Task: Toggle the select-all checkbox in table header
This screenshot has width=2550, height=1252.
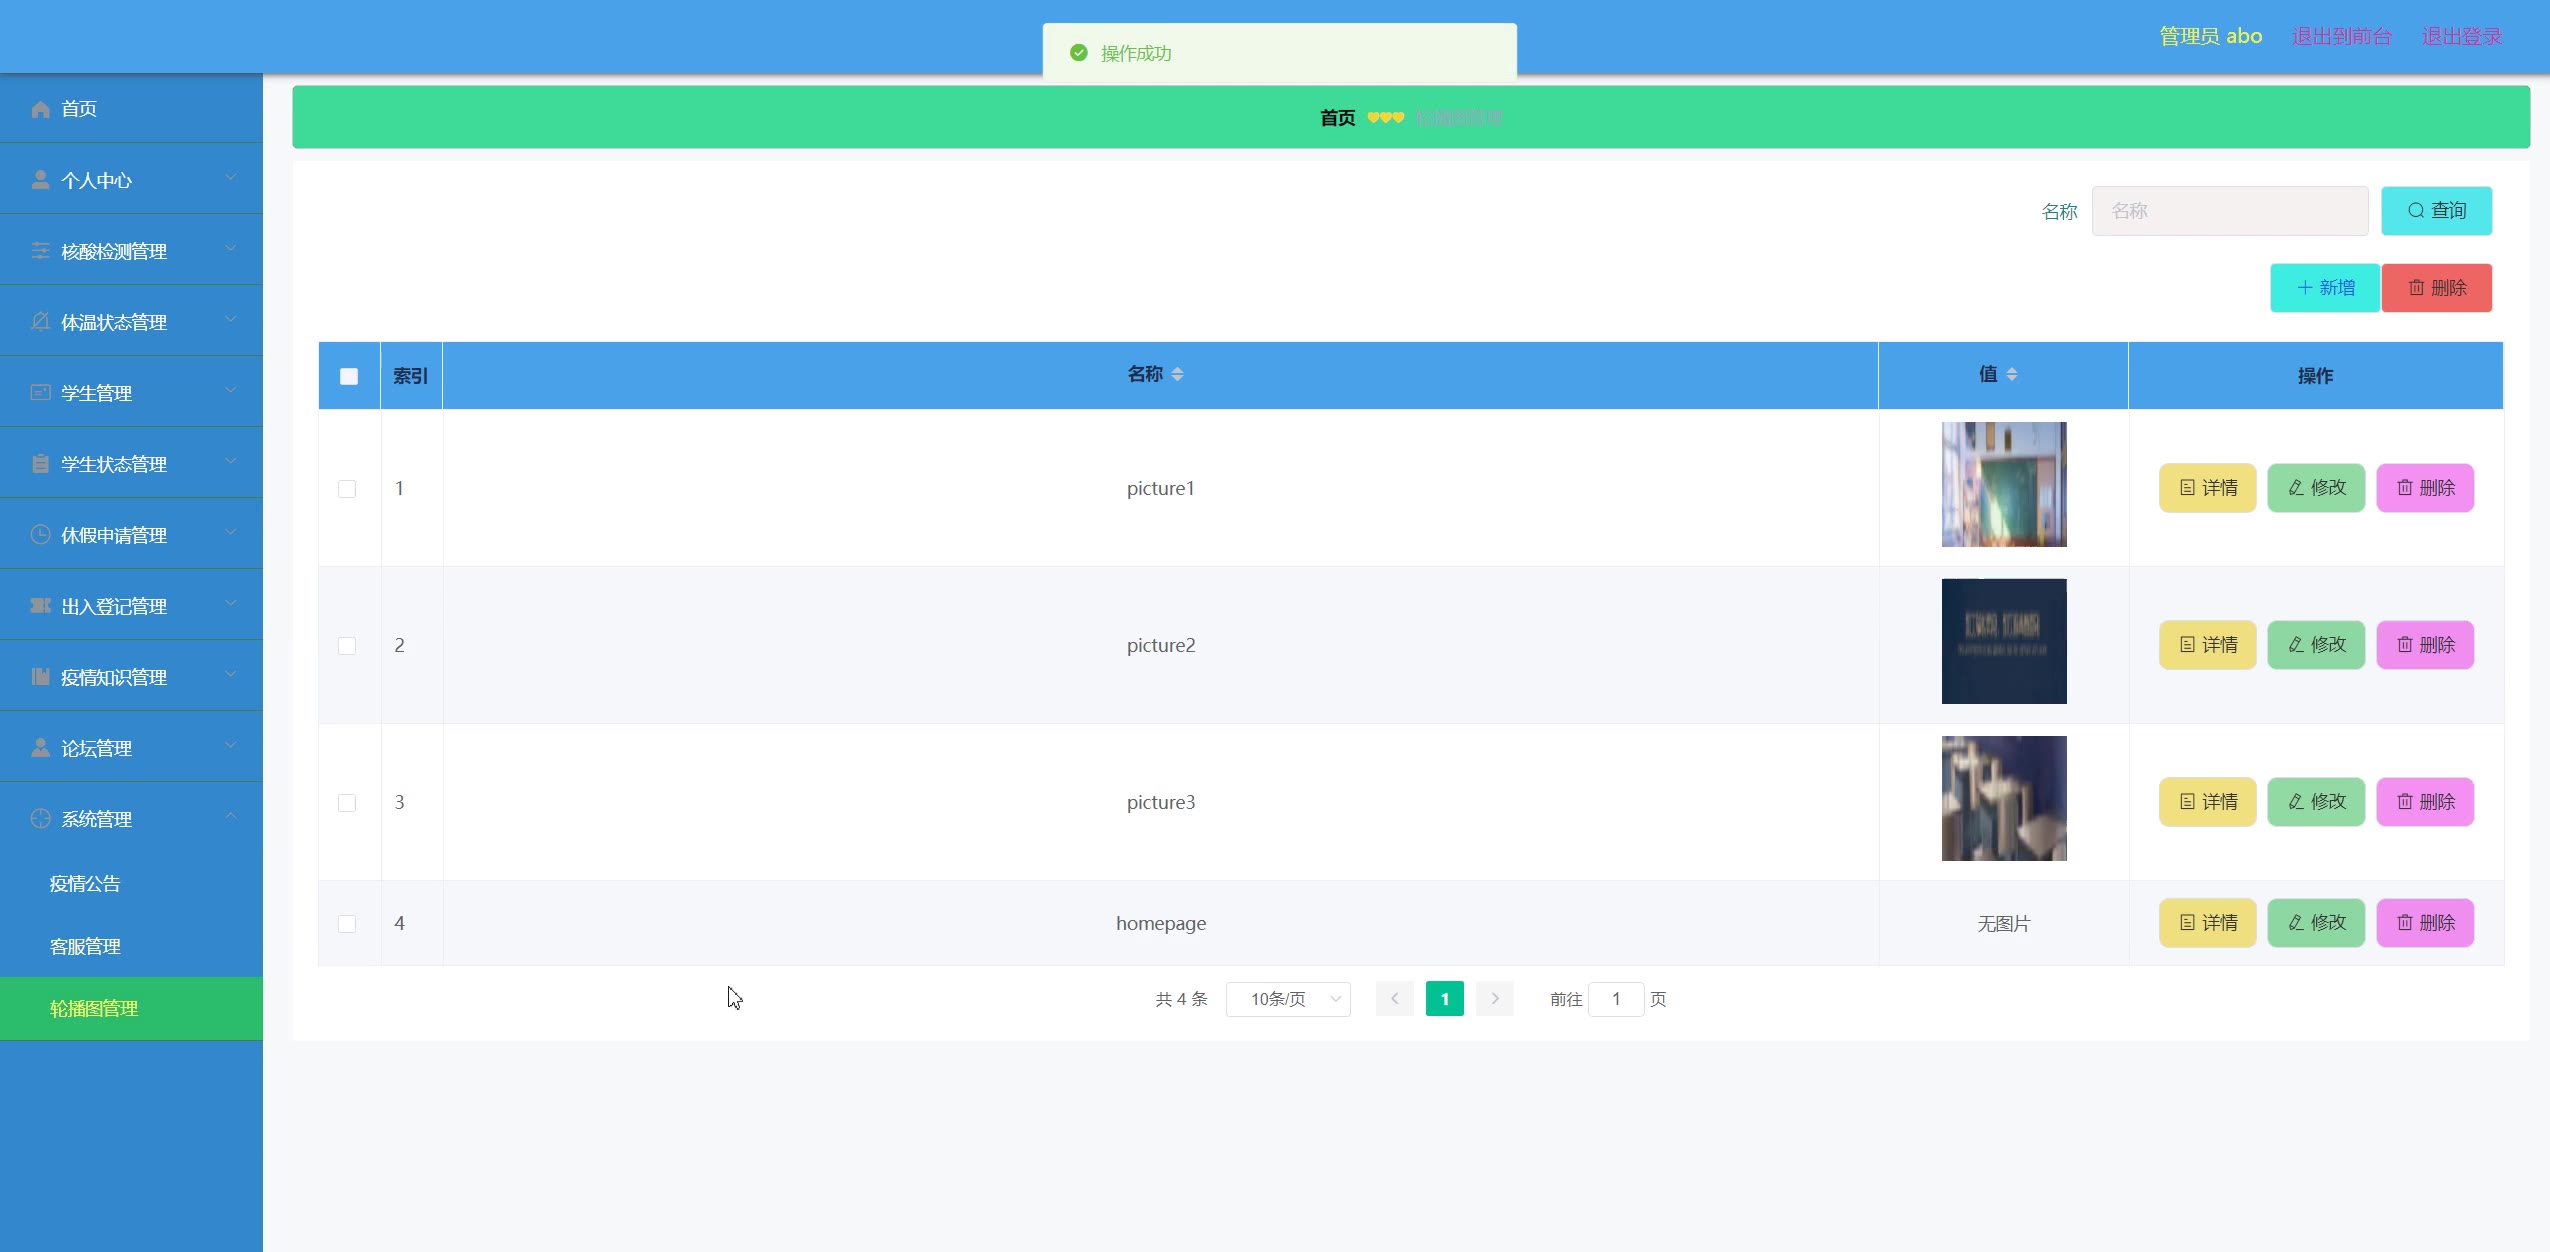Action: pos(348,376)
